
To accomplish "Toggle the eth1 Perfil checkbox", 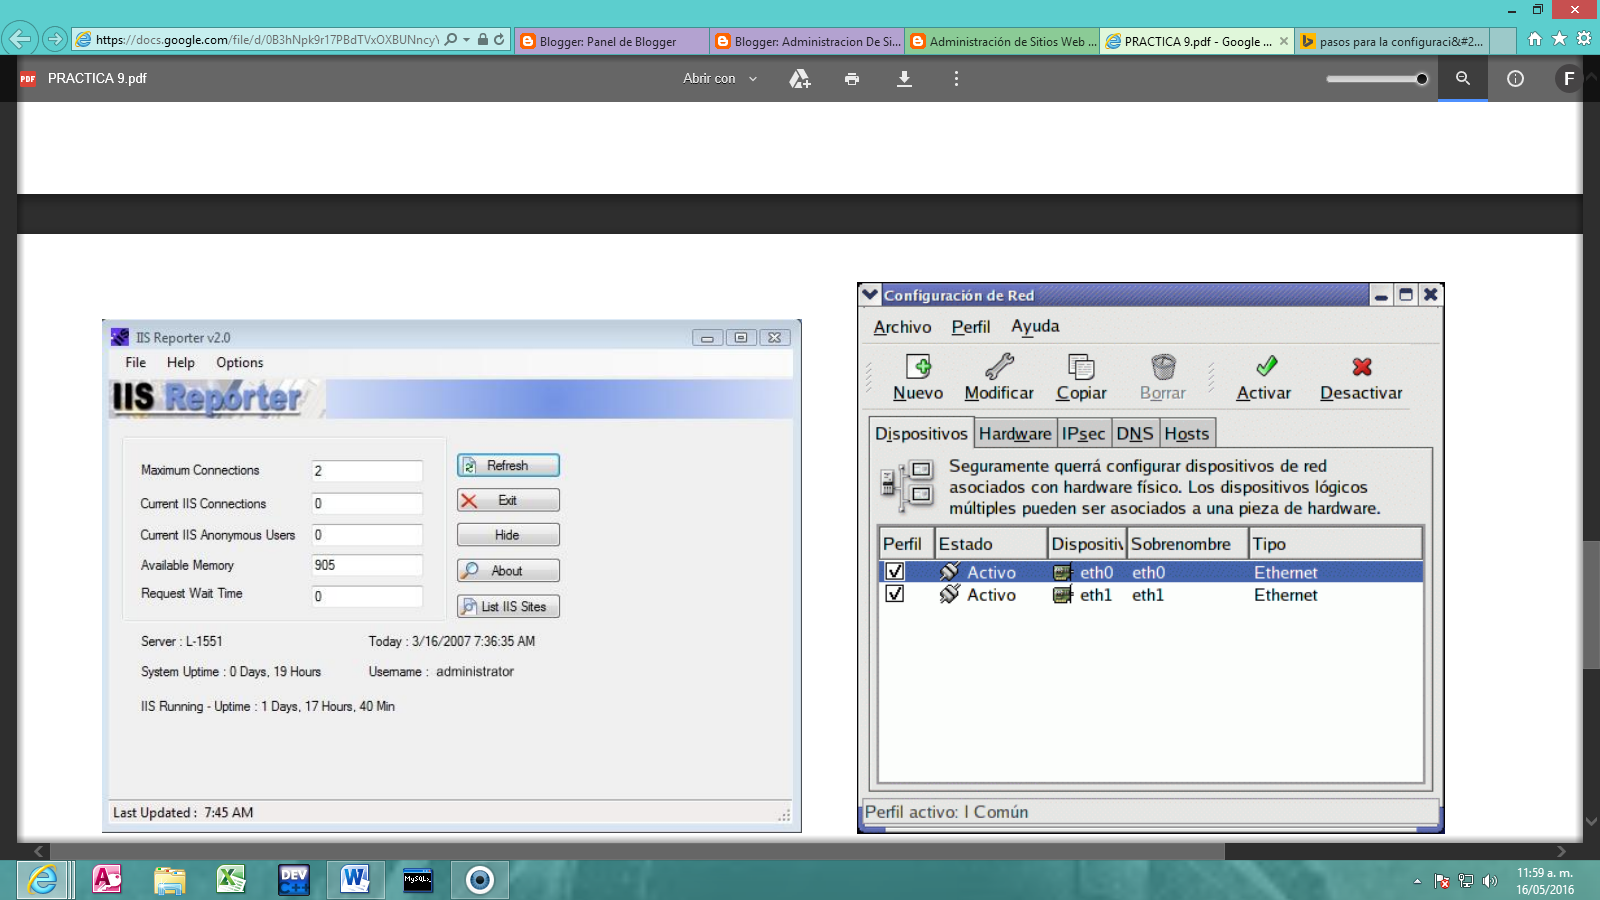I will tap(895, 593).
